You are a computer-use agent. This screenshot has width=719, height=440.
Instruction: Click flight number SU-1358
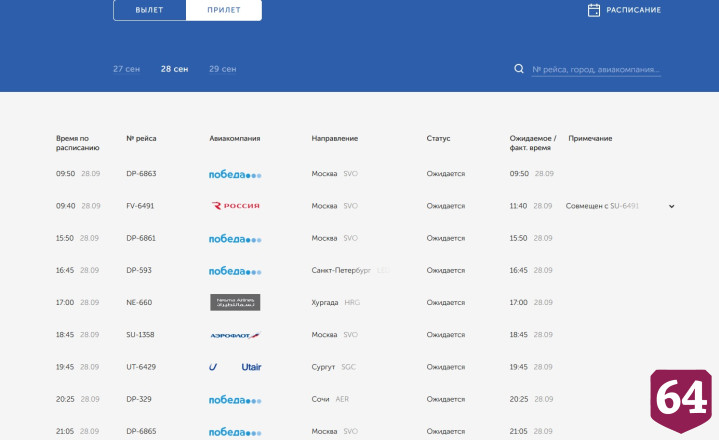click(140, 335)
